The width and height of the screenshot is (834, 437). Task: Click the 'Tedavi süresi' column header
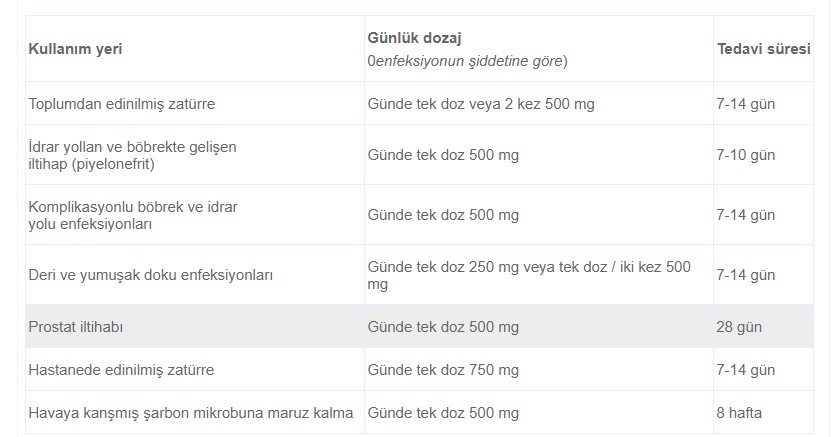point(763,48)
